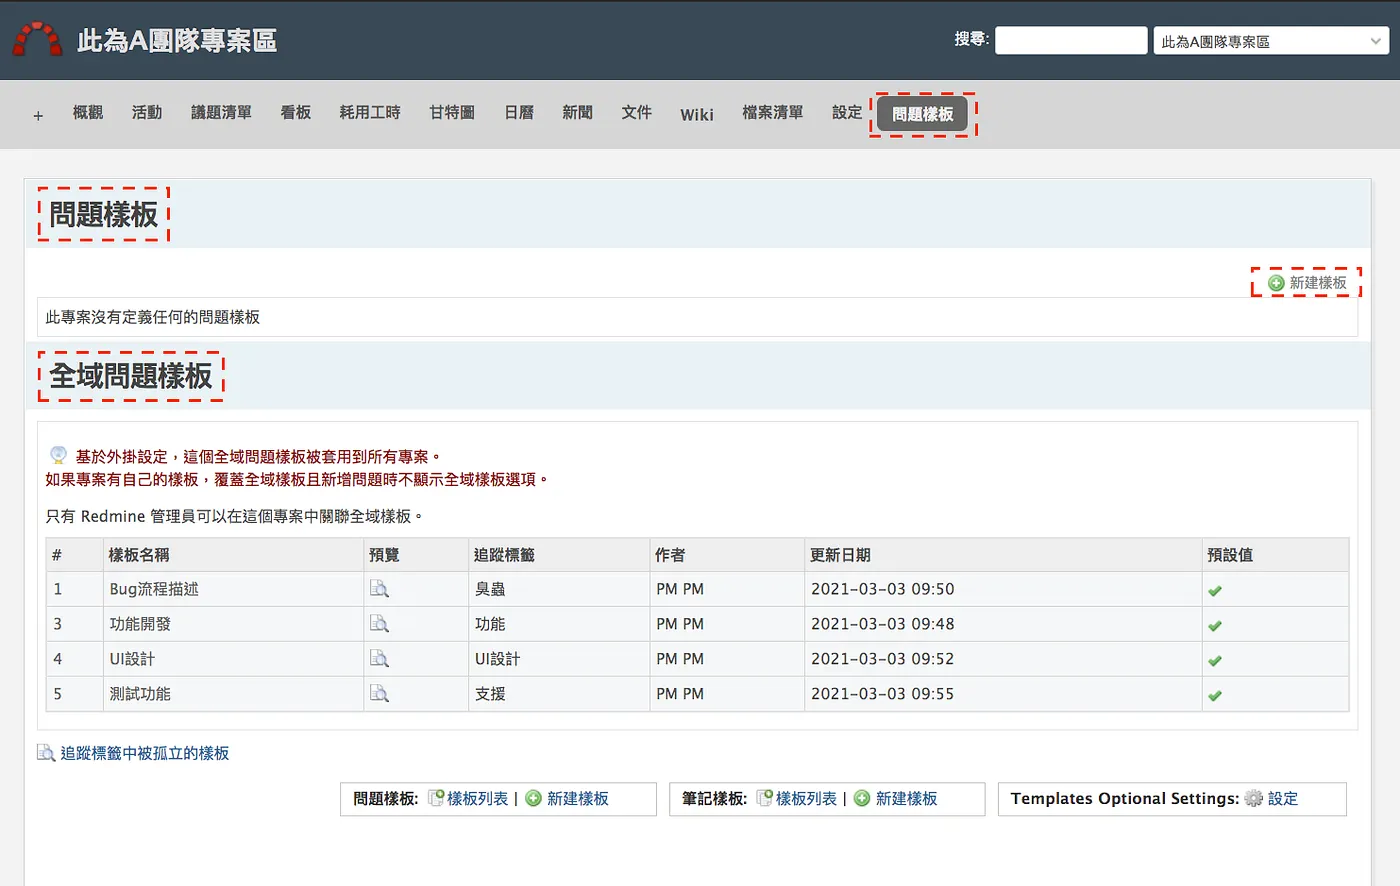Go to the 甘特圖 tab
The image size is (1400, 886).
click(452, 113)
